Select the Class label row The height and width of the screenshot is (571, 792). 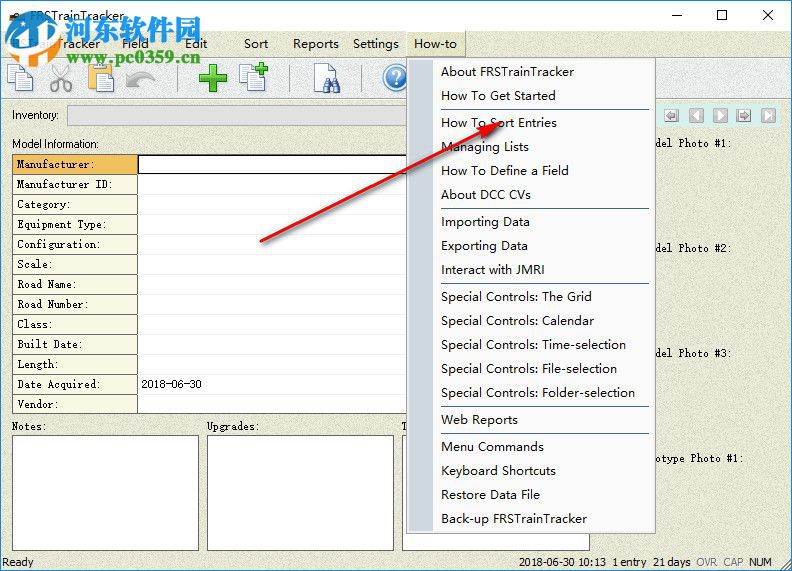(75, 324)
